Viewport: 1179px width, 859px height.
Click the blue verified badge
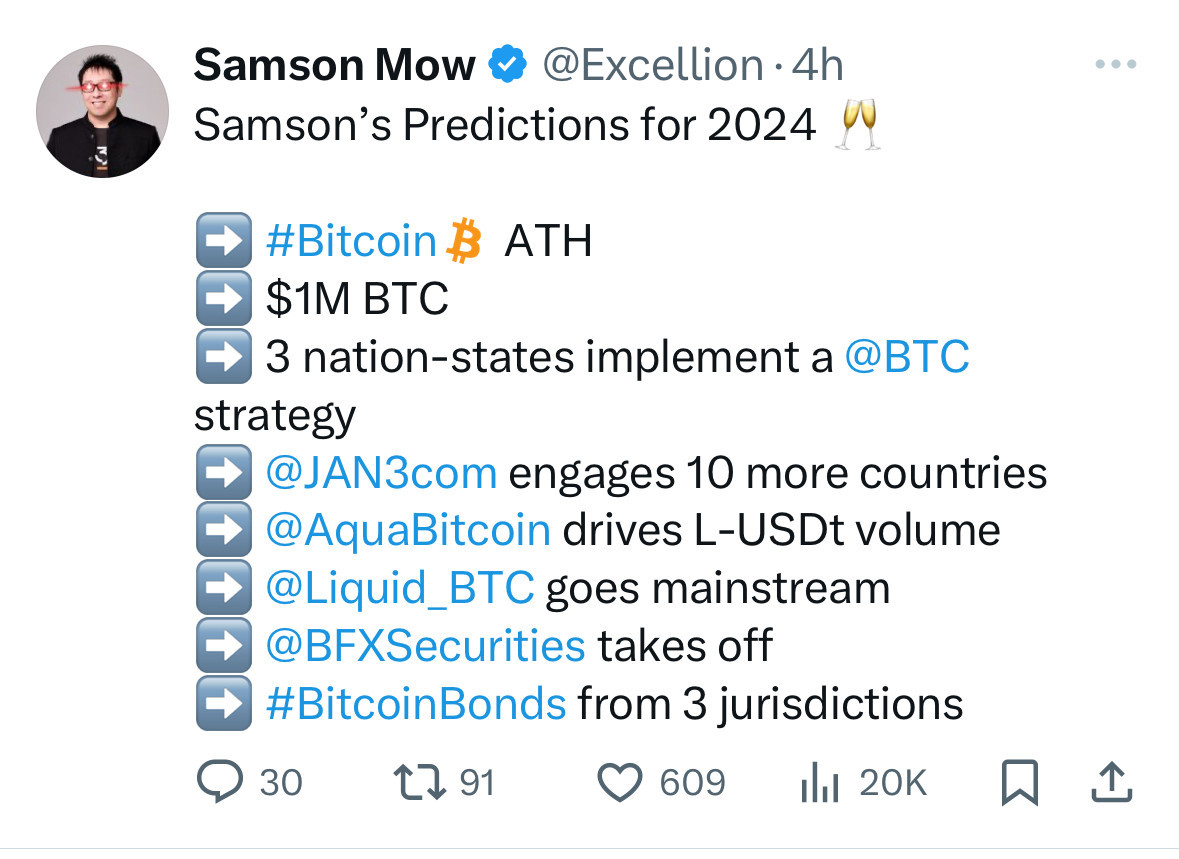coord(508,64)
